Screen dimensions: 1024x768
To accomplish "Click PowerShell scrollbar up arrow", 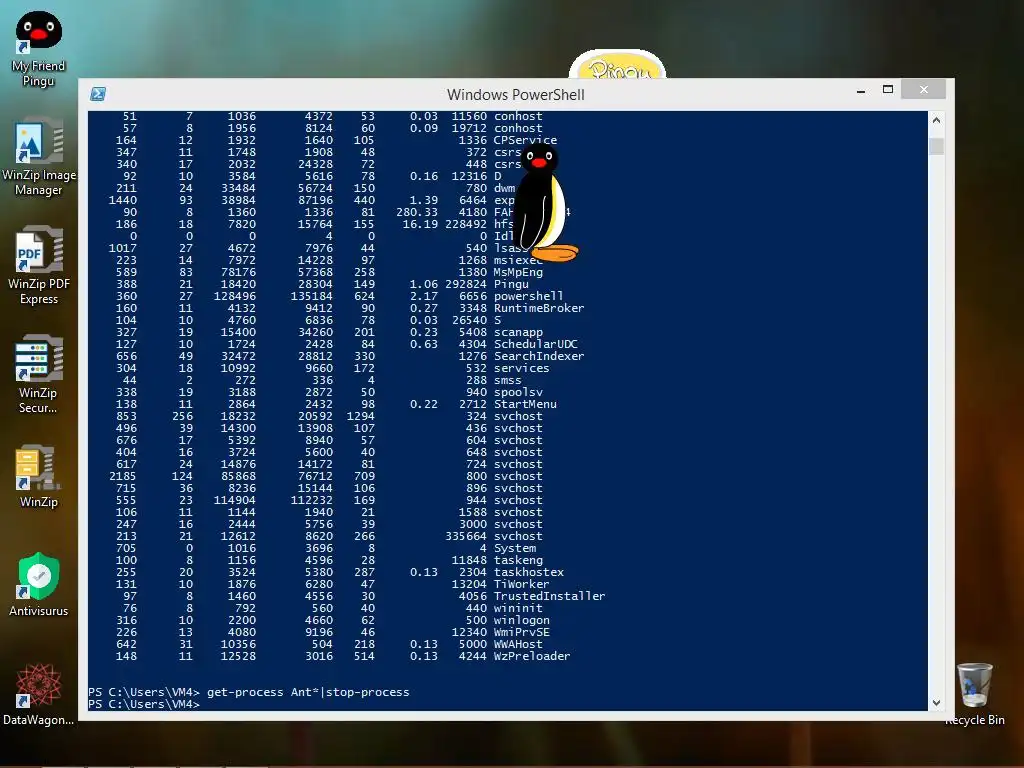I will [x=936, y=120].
